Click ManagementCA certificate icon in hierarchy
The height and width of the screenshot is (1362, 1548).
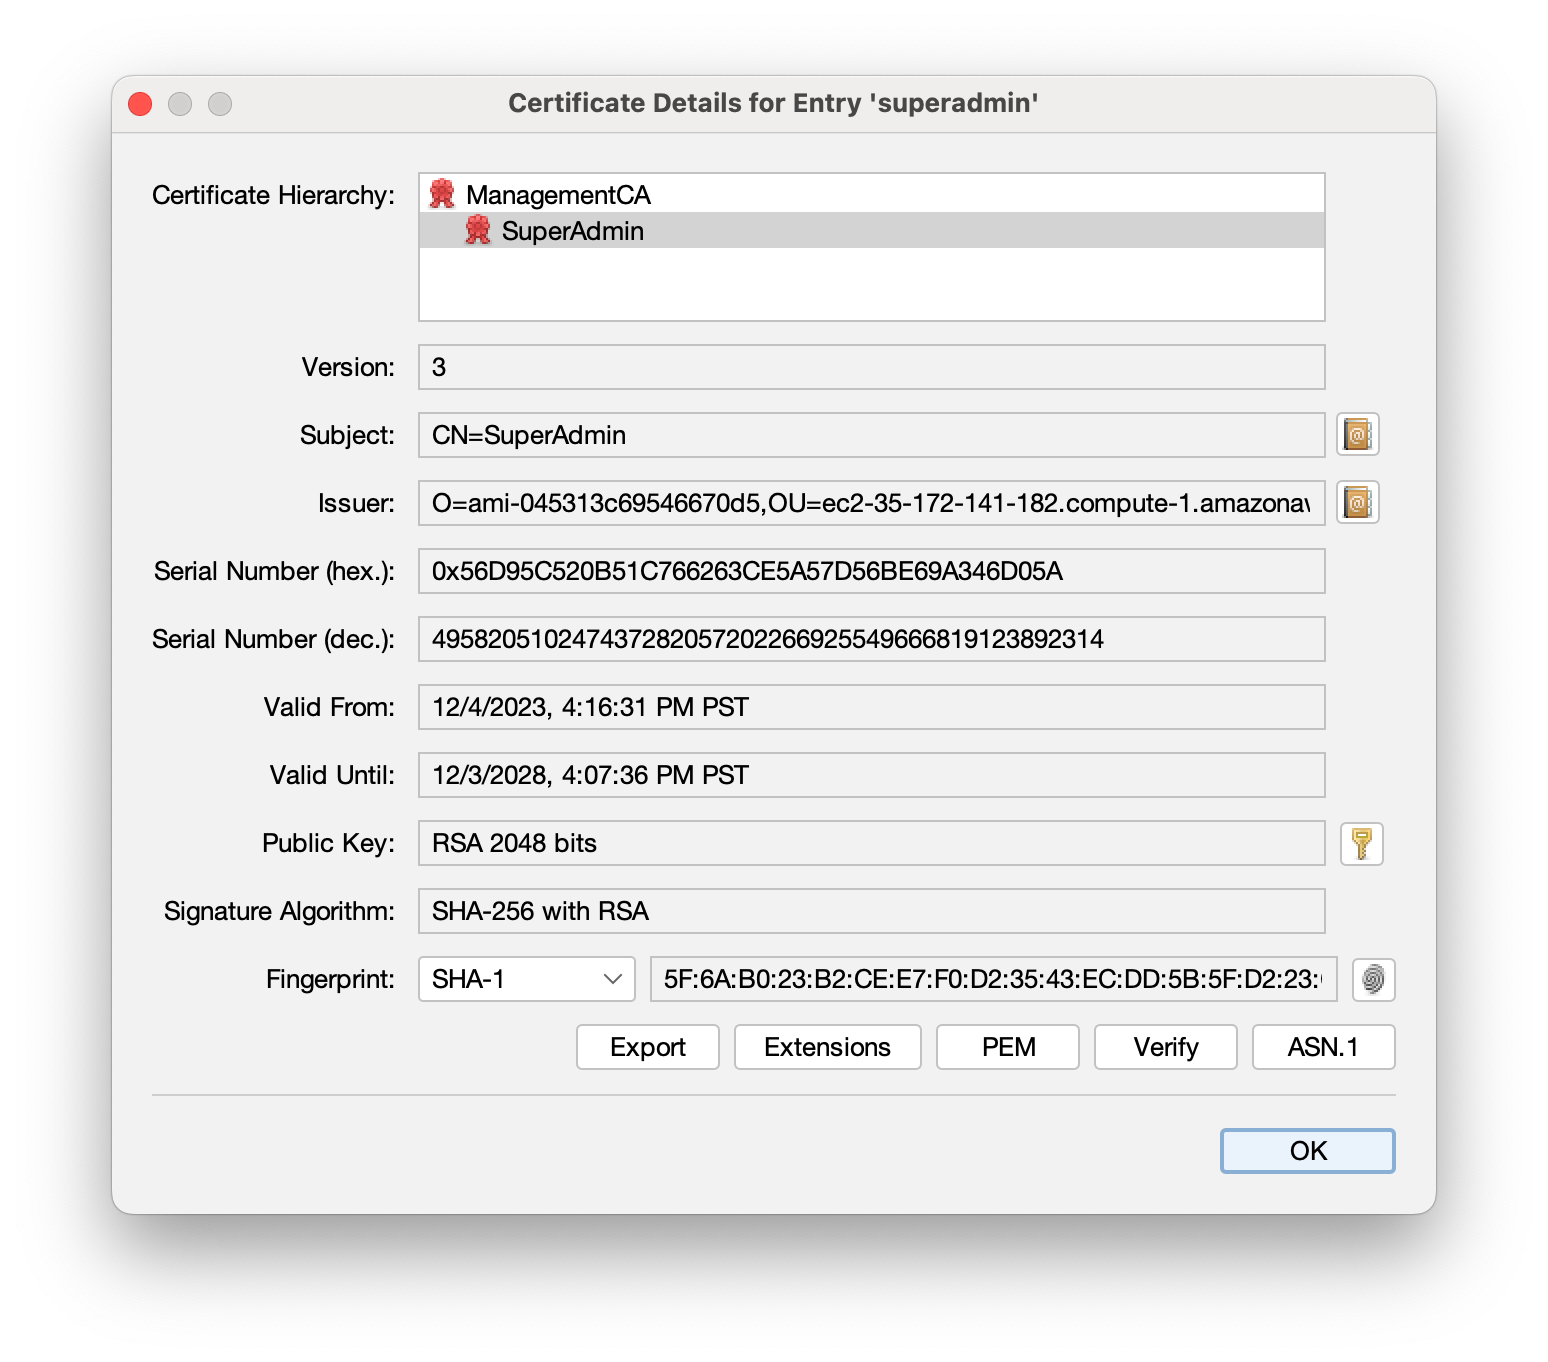[442, 195]
